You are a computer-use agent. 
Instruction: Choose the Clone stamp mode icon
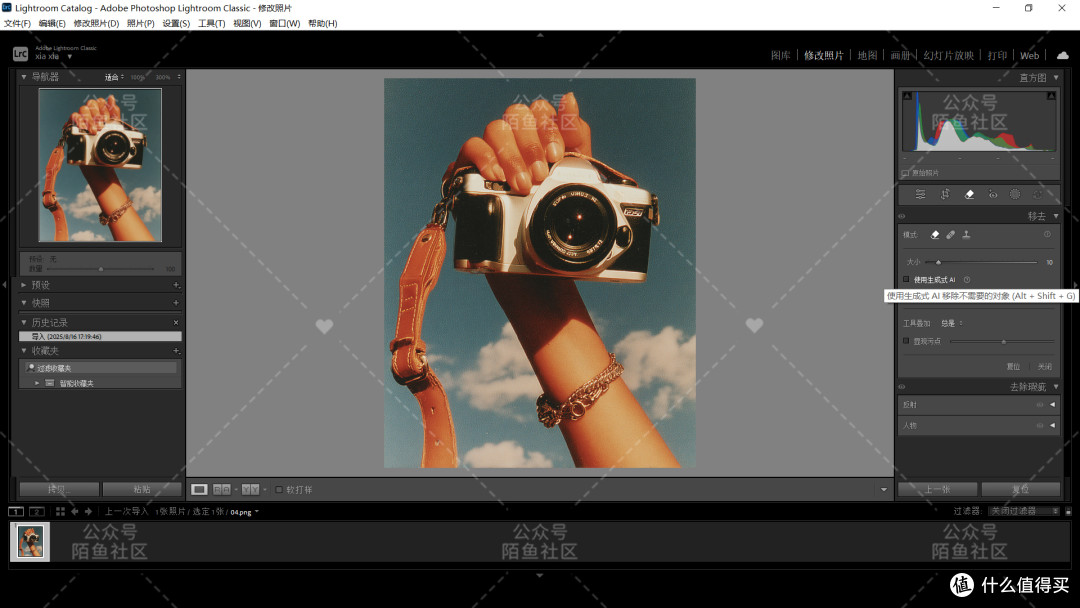click(x=966, y=235)
